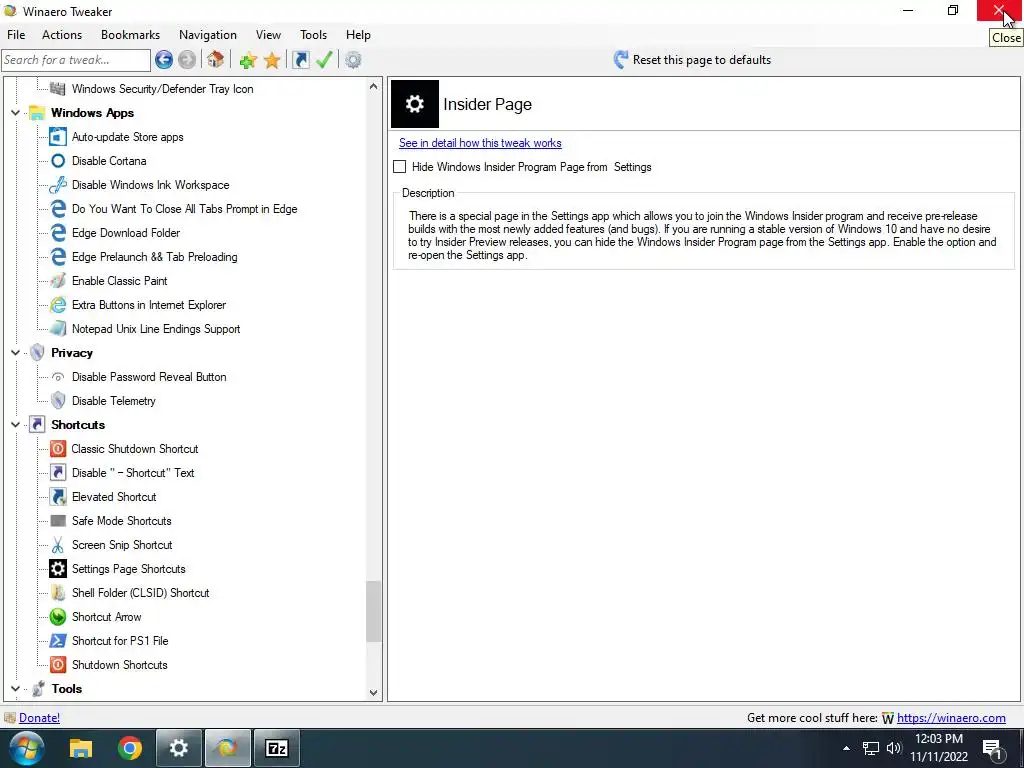Open the Navigation menu
This screenshot has height=768, width=1024.
click(208, 35)
